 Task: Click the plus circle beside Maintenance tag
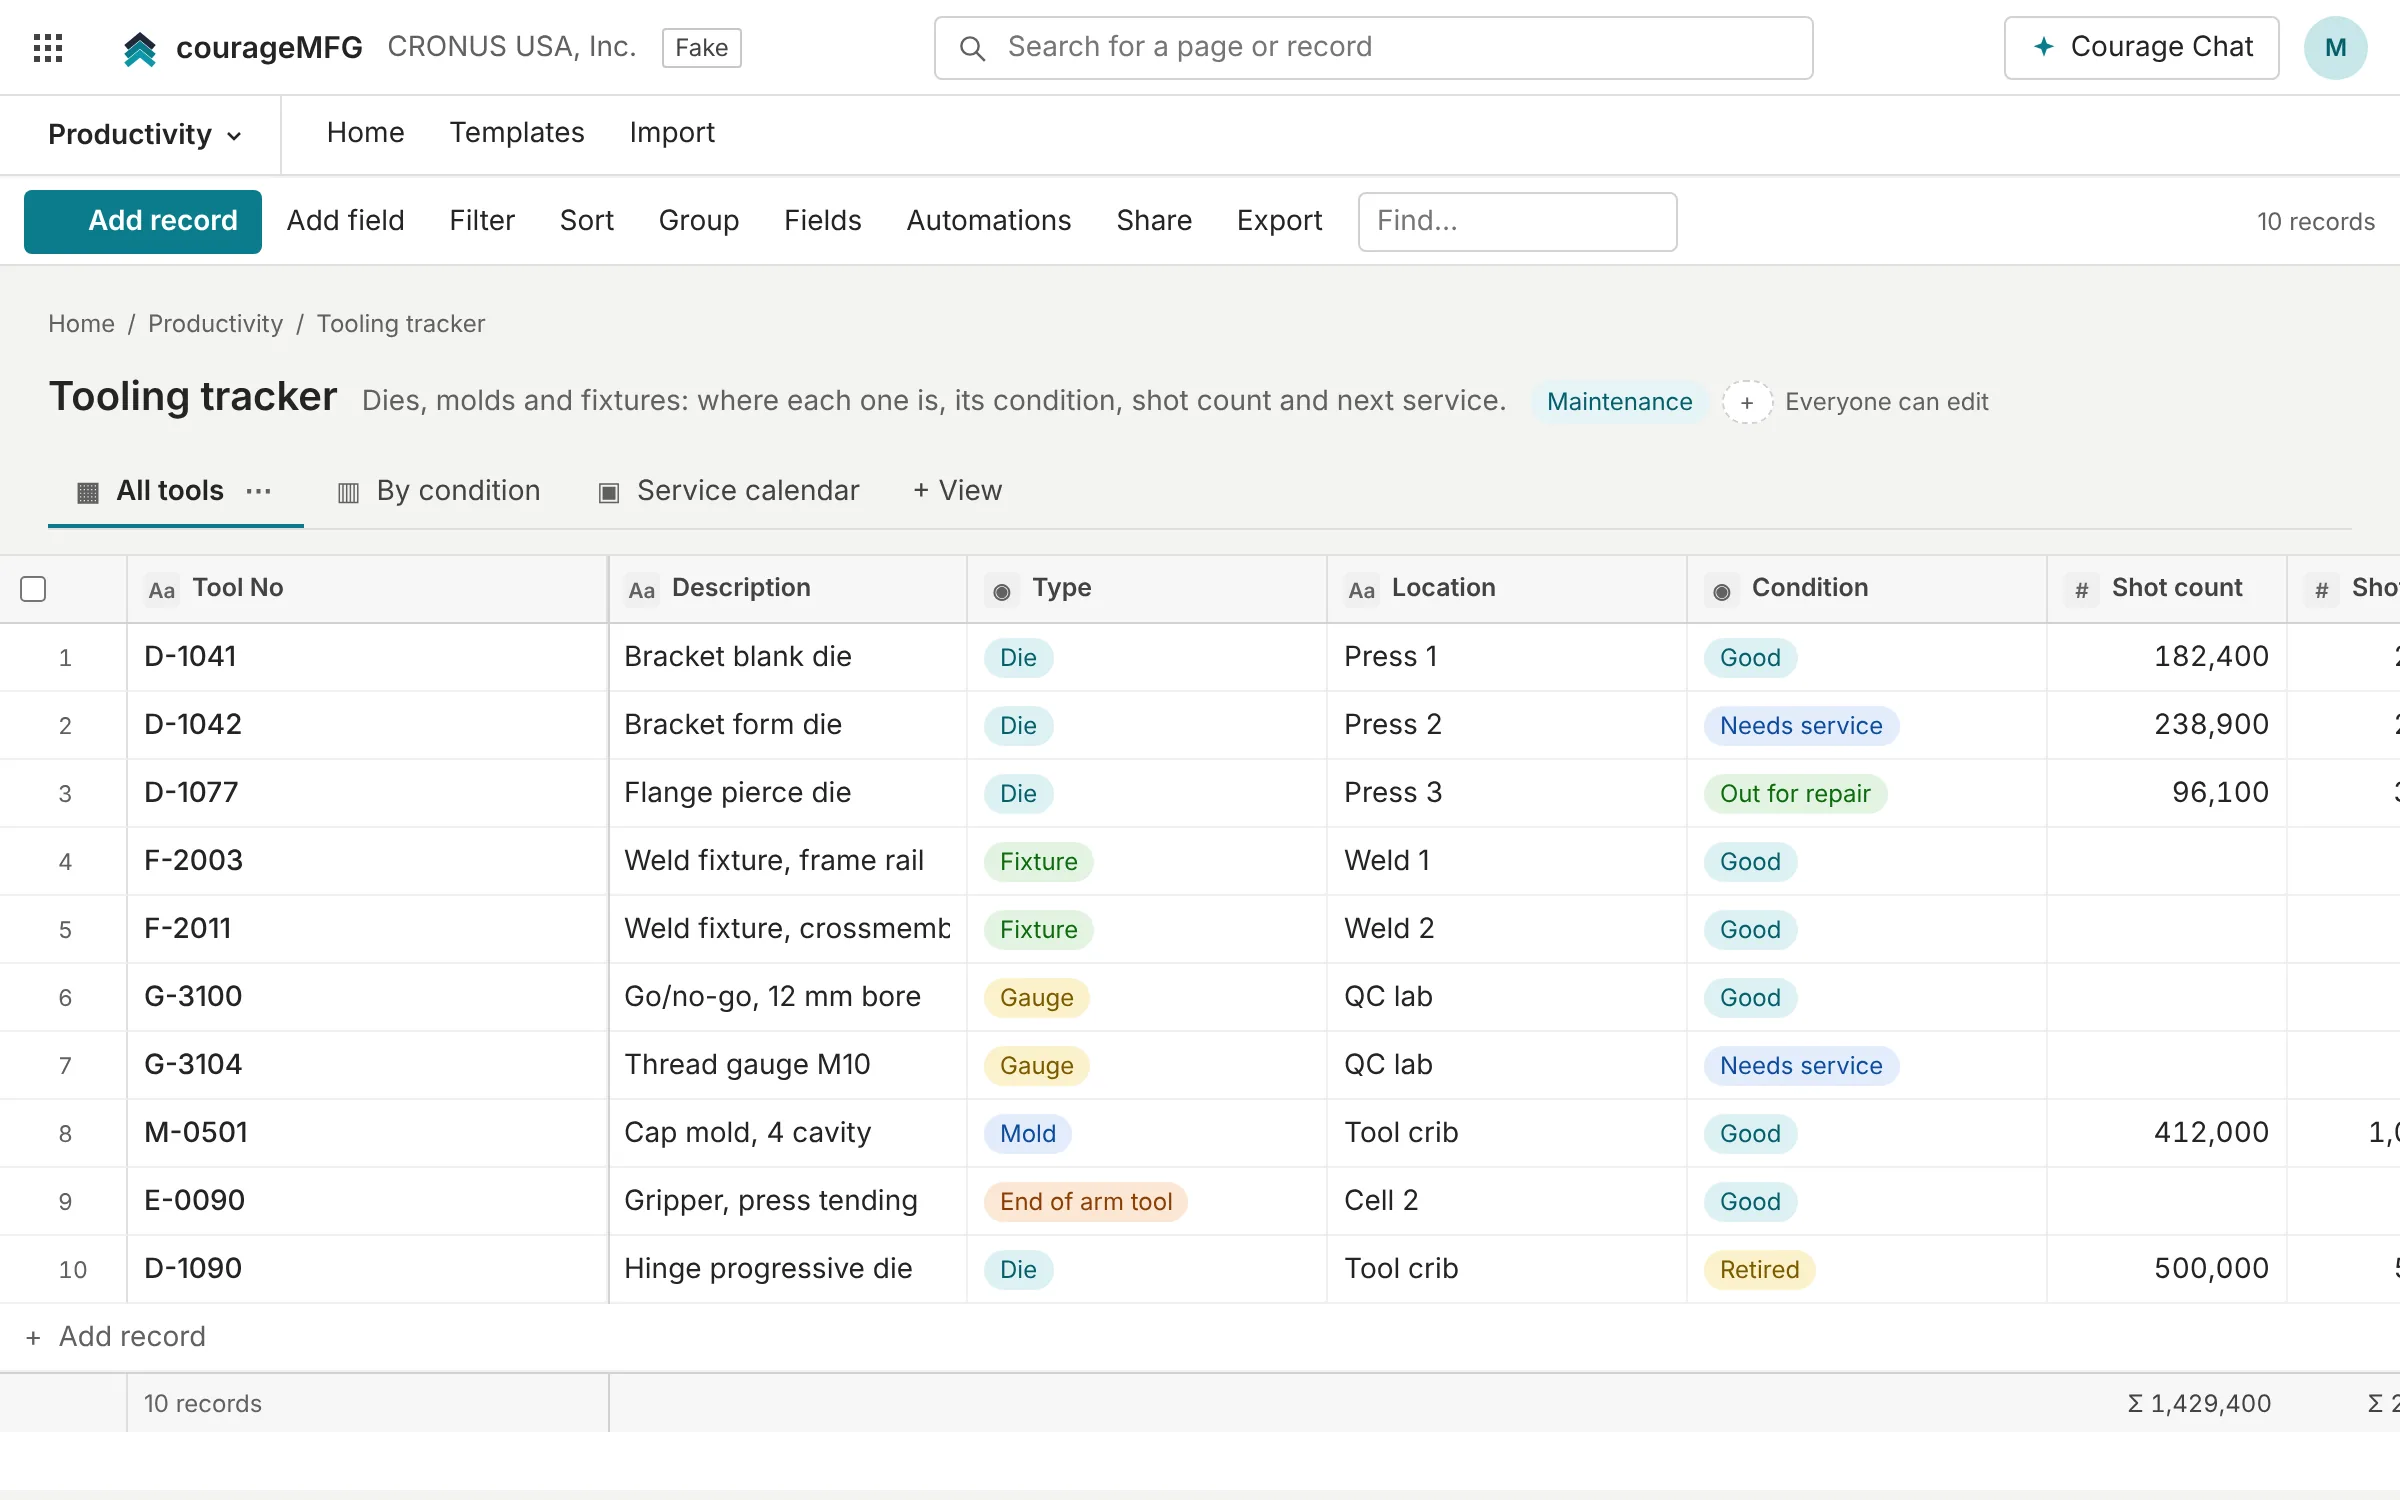(x=1747, y=402)
